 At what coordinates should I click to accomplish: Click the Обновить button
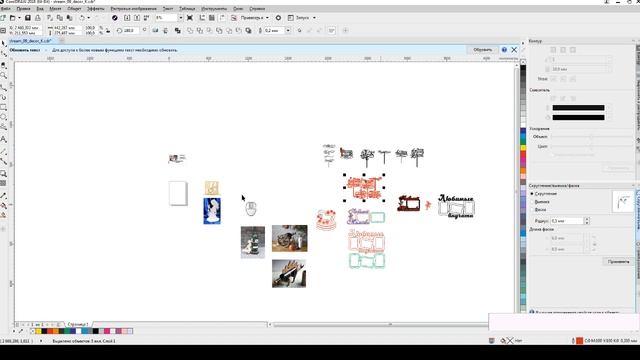click(x=482, y=50)
